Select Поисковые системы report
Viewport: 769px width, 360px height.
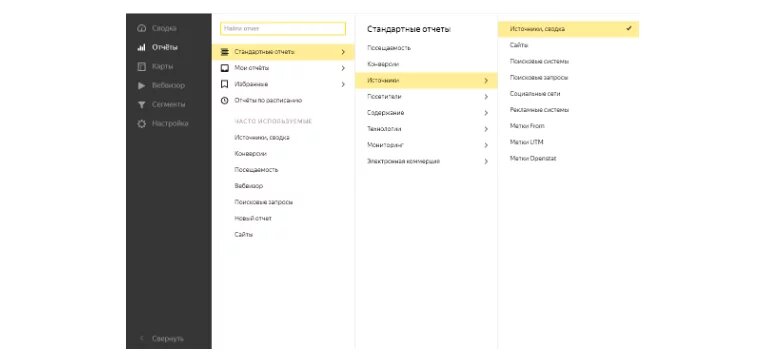click(x=539, y=62)
